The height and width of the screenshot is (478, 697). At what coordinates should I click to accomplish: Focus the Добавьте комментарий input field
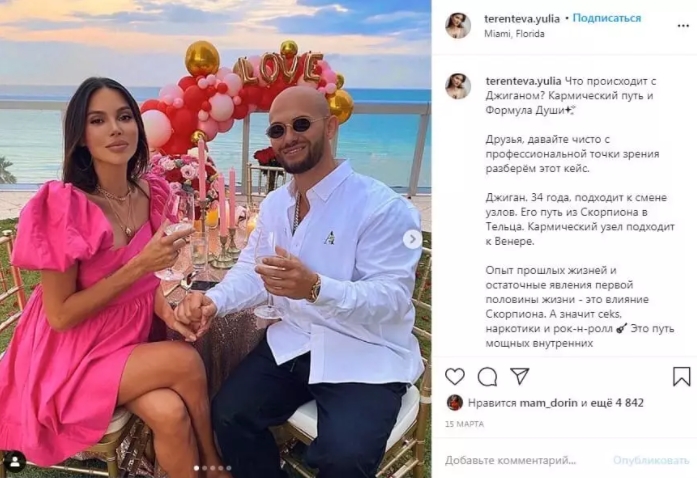click(525, 460)
